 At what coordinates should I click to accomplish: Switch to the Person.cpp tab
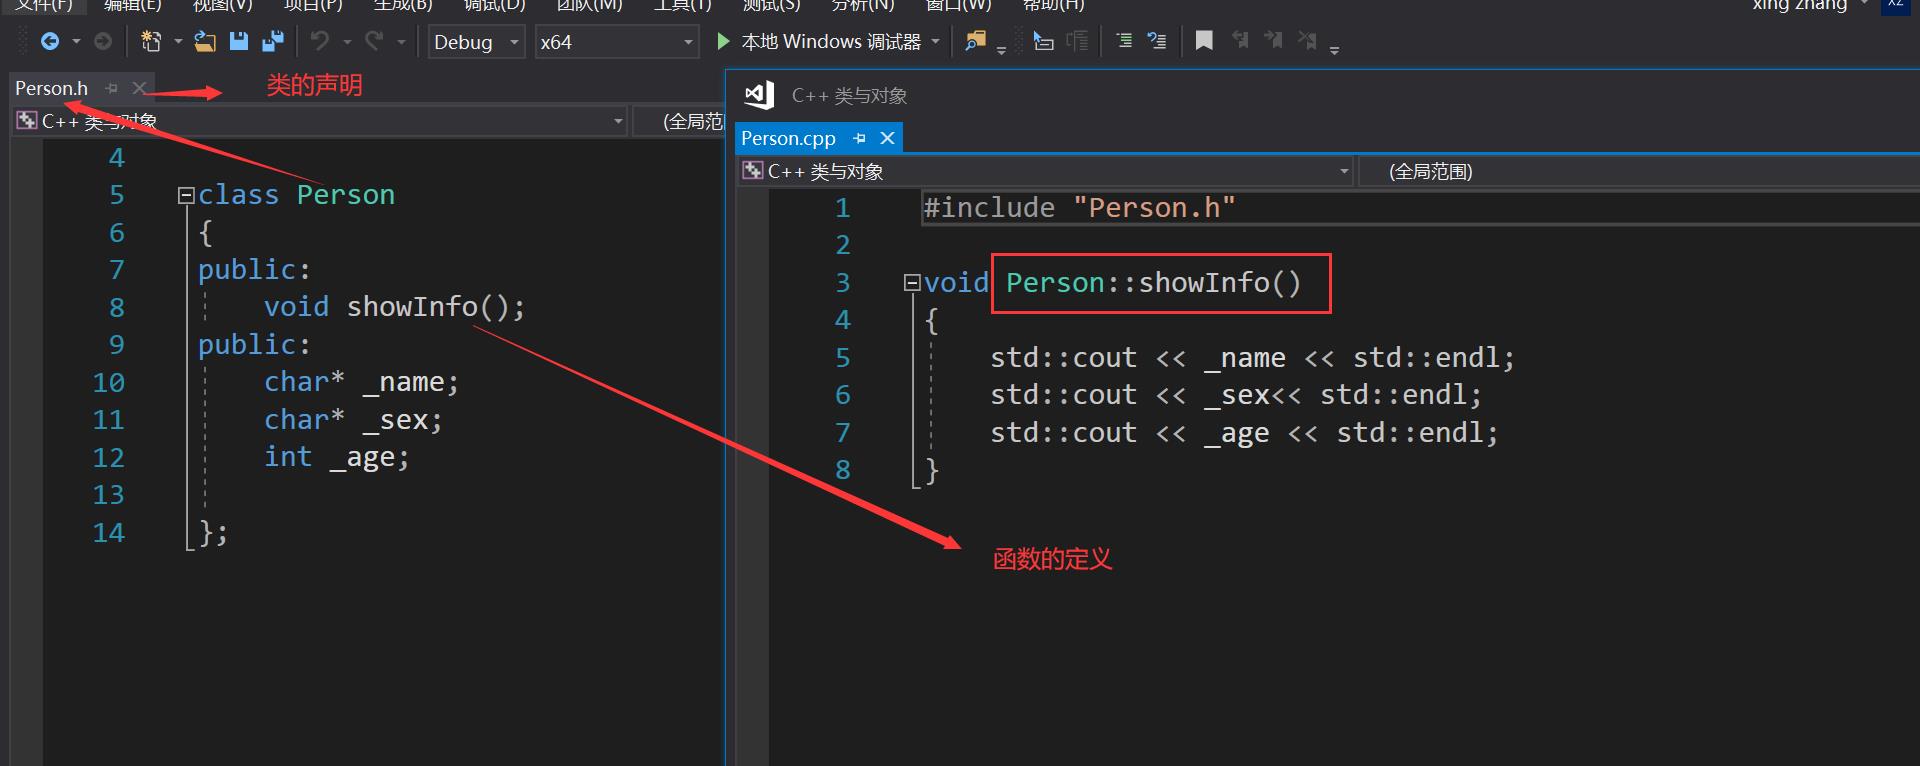click(x=788, y=138)
